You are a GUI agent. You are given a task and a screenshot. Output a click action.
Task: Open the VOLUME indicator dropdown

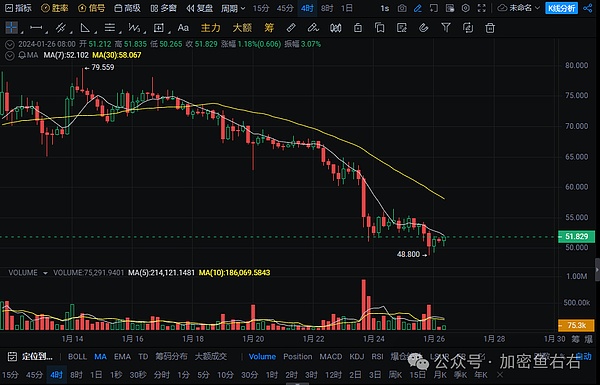coord(45,273)
